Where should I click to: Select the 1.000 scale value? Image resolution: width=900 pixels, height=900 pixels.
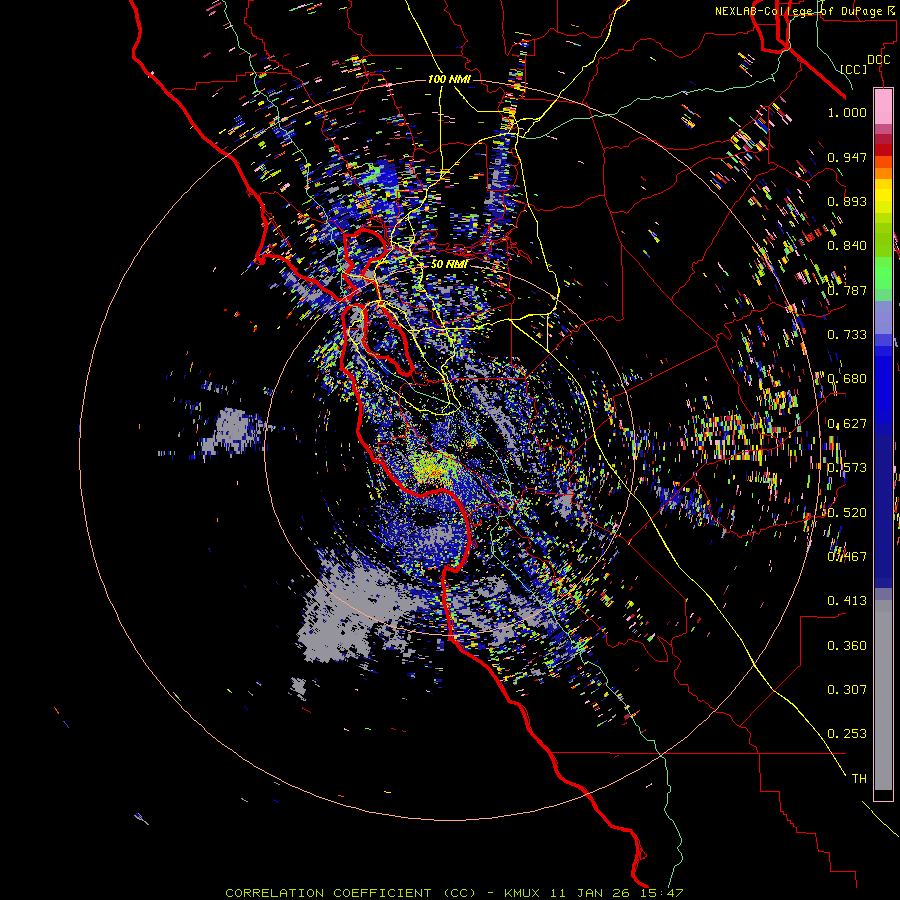(x=847, y=112)
